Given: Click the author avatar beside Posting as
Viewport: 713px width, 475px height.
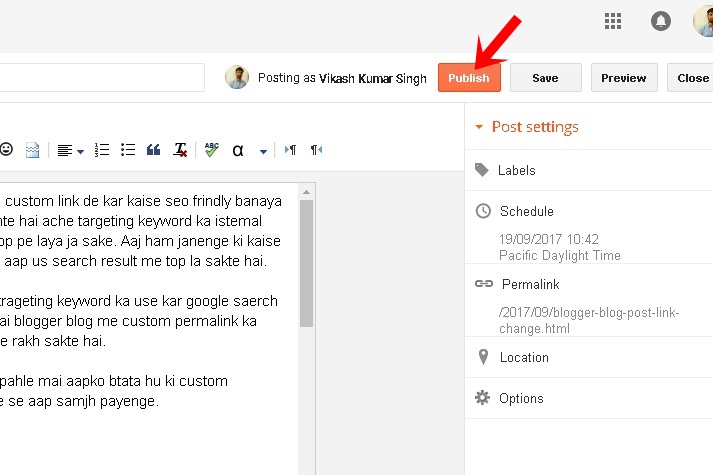Looking at the screenshot, I should tap(237, 77).
